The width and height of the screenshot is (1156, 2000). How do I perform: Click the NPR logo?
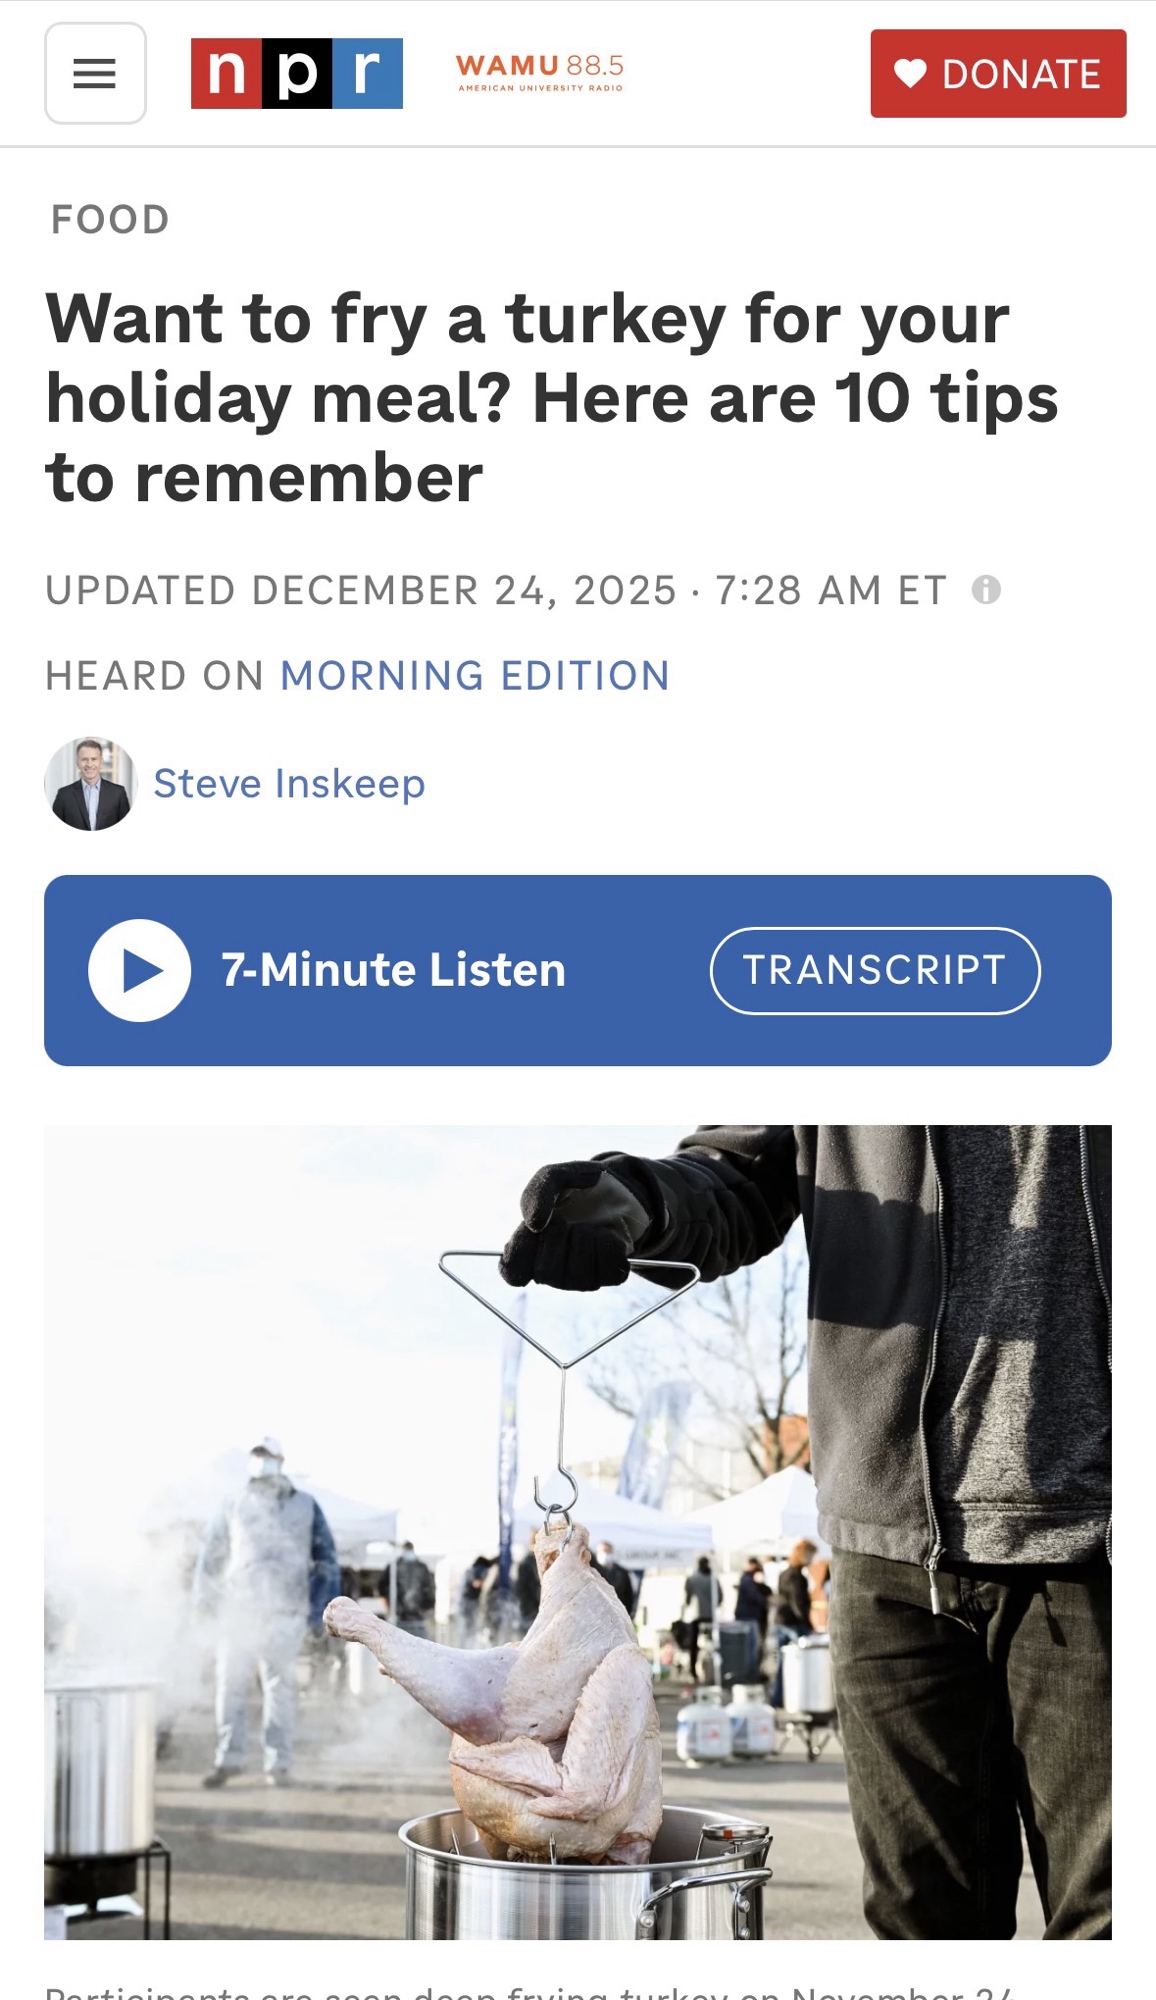(x=297, y=73)
